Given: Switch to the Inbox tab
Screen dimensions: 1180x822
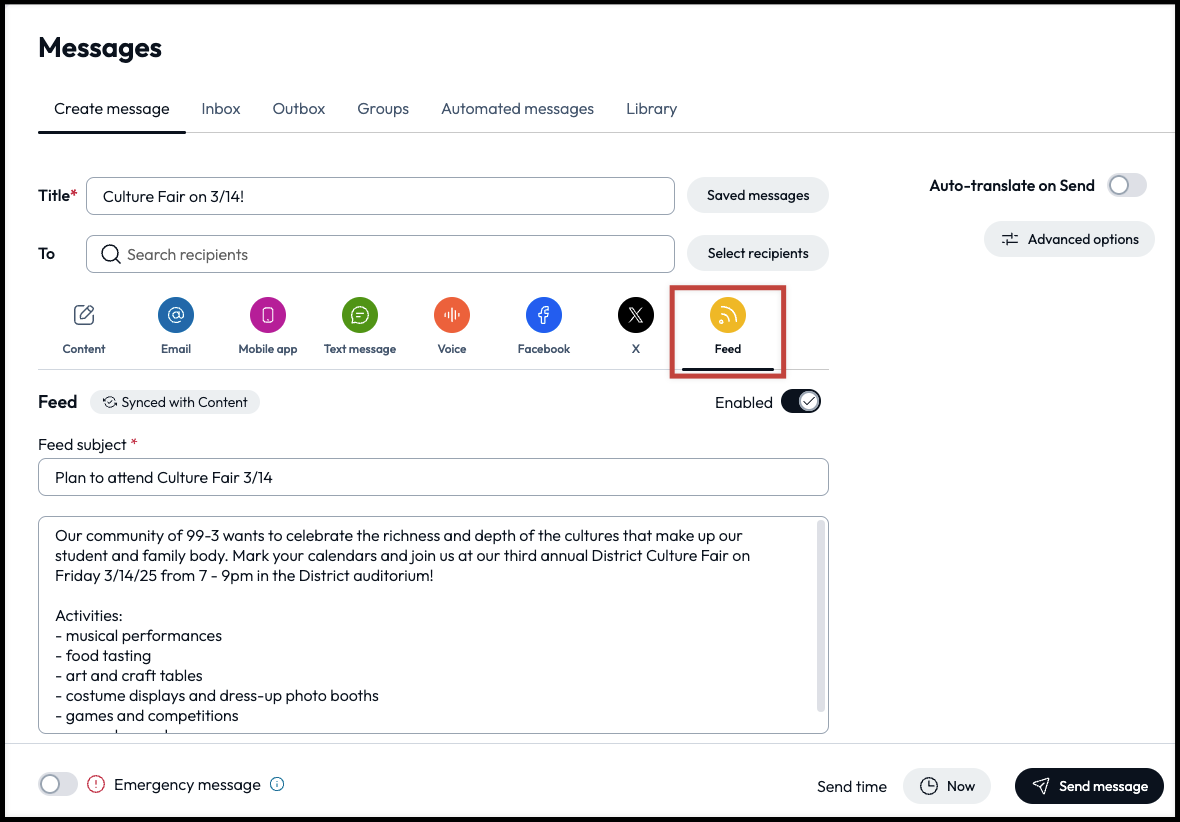Looking at the screenshot, I should pyautogui.click(x=221, y=109).
